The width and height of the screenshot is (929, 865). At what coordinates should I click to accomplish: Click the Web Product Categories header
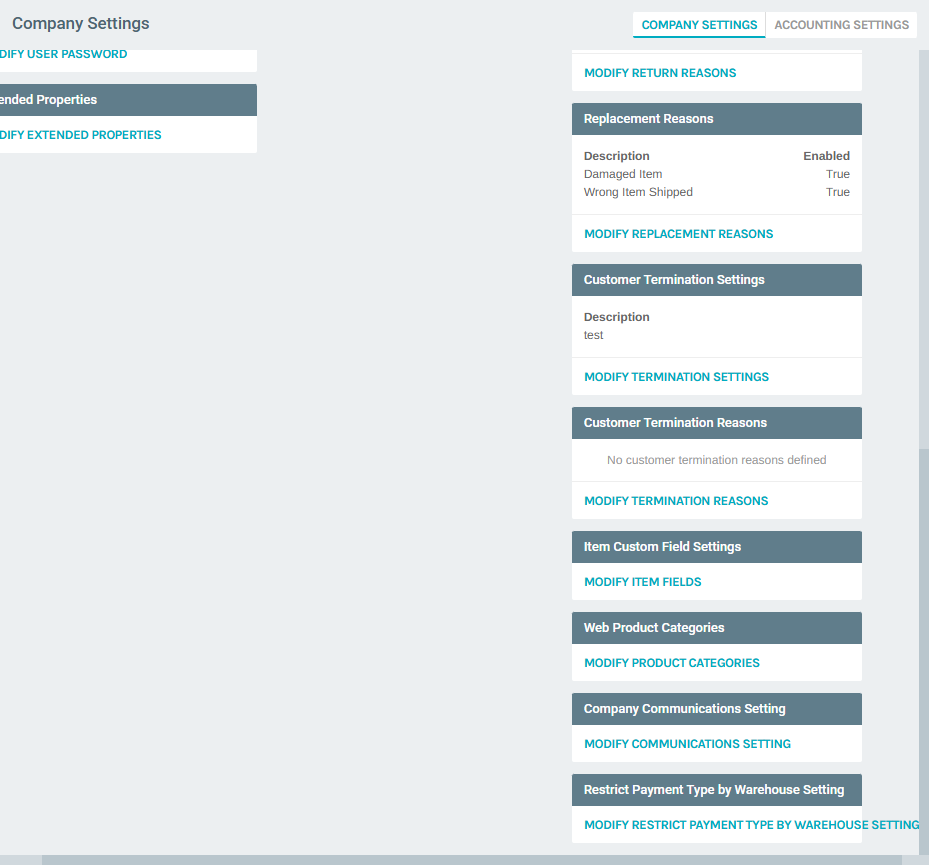click(716, 627)
